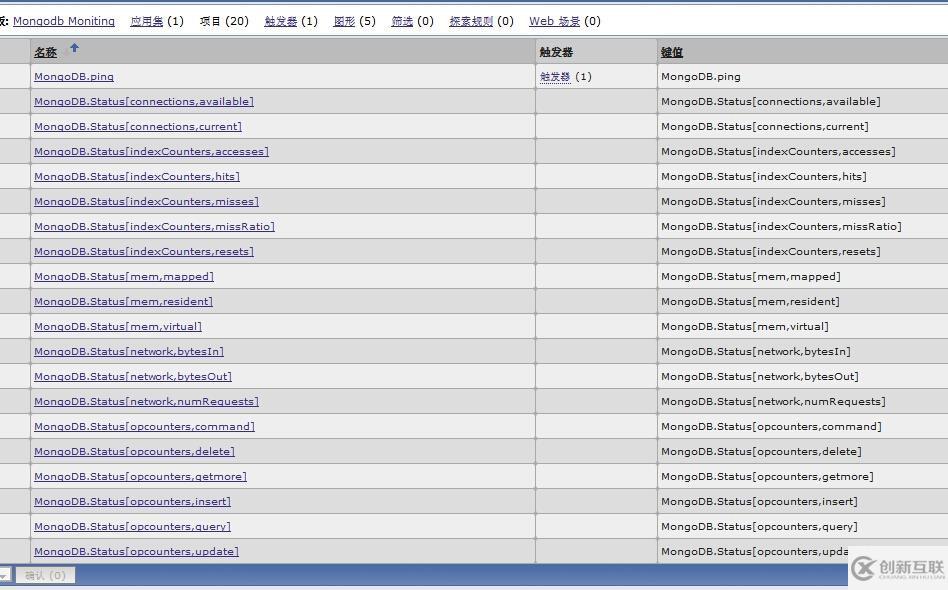
Task: Open item MongoDB.Status[indexCounters,accesses]
Action: [x=151, y=152]
